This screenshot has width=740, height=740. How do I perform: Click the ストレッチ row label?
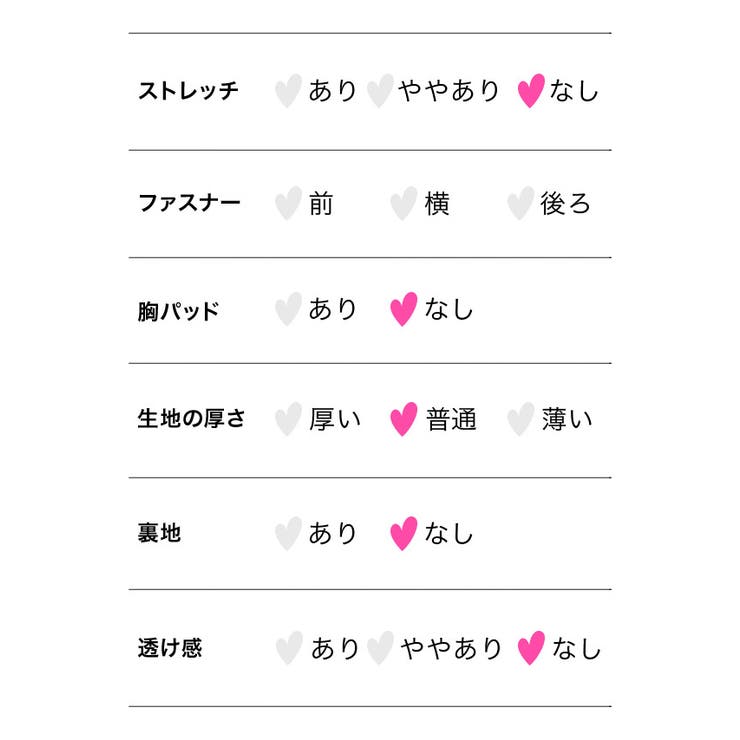pos(188,91)
